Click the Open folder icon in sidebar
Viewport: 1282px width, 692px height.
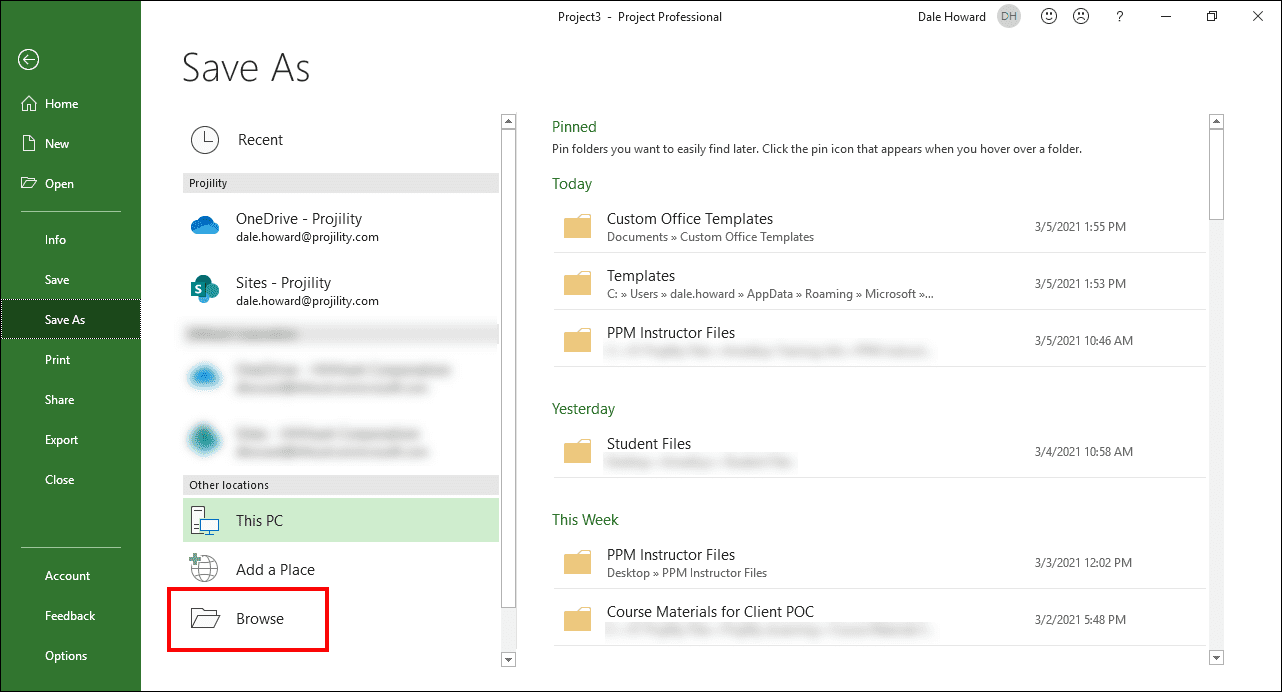[28, 184]
